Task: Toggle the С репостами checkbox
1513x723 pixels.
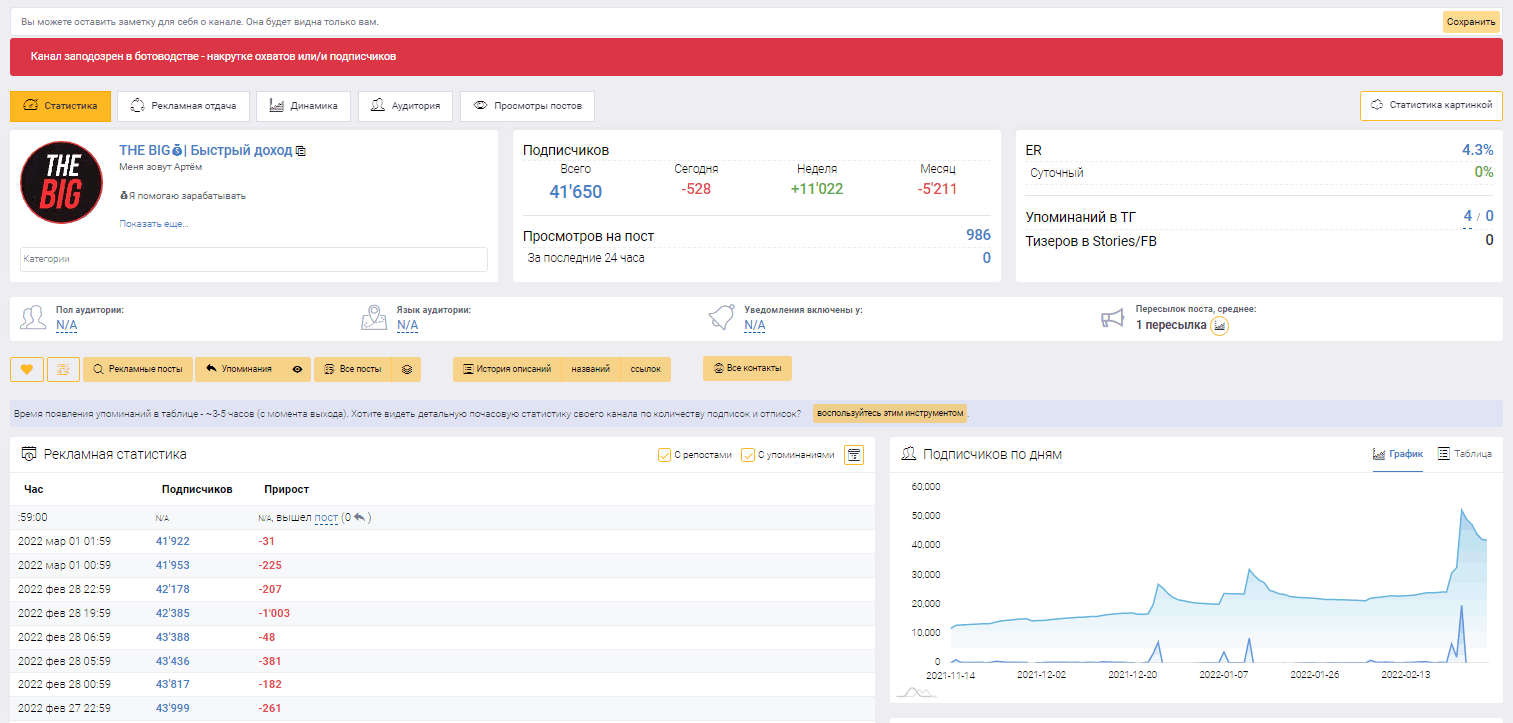Action: click(x=665, y=455)
